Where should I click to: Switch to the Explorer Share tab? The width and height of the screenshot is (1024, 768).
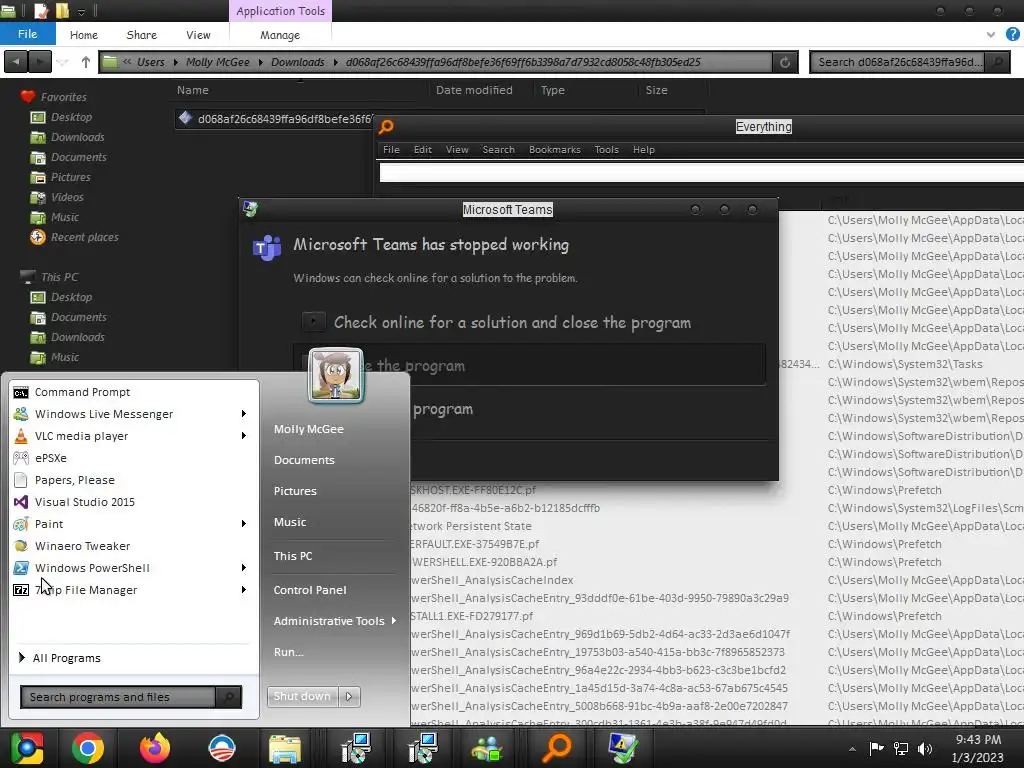142,35
